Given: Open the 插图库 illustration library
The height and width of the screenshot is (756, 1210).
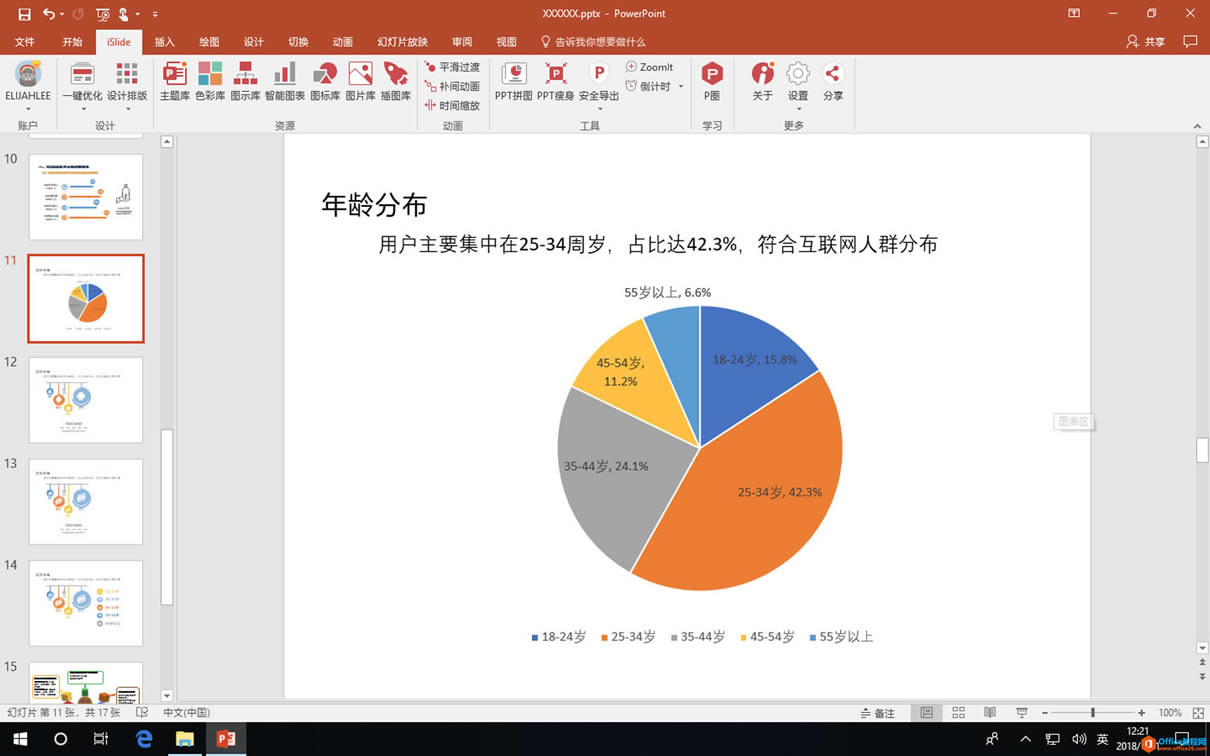Looking at the screenshot, I should 396,82.
